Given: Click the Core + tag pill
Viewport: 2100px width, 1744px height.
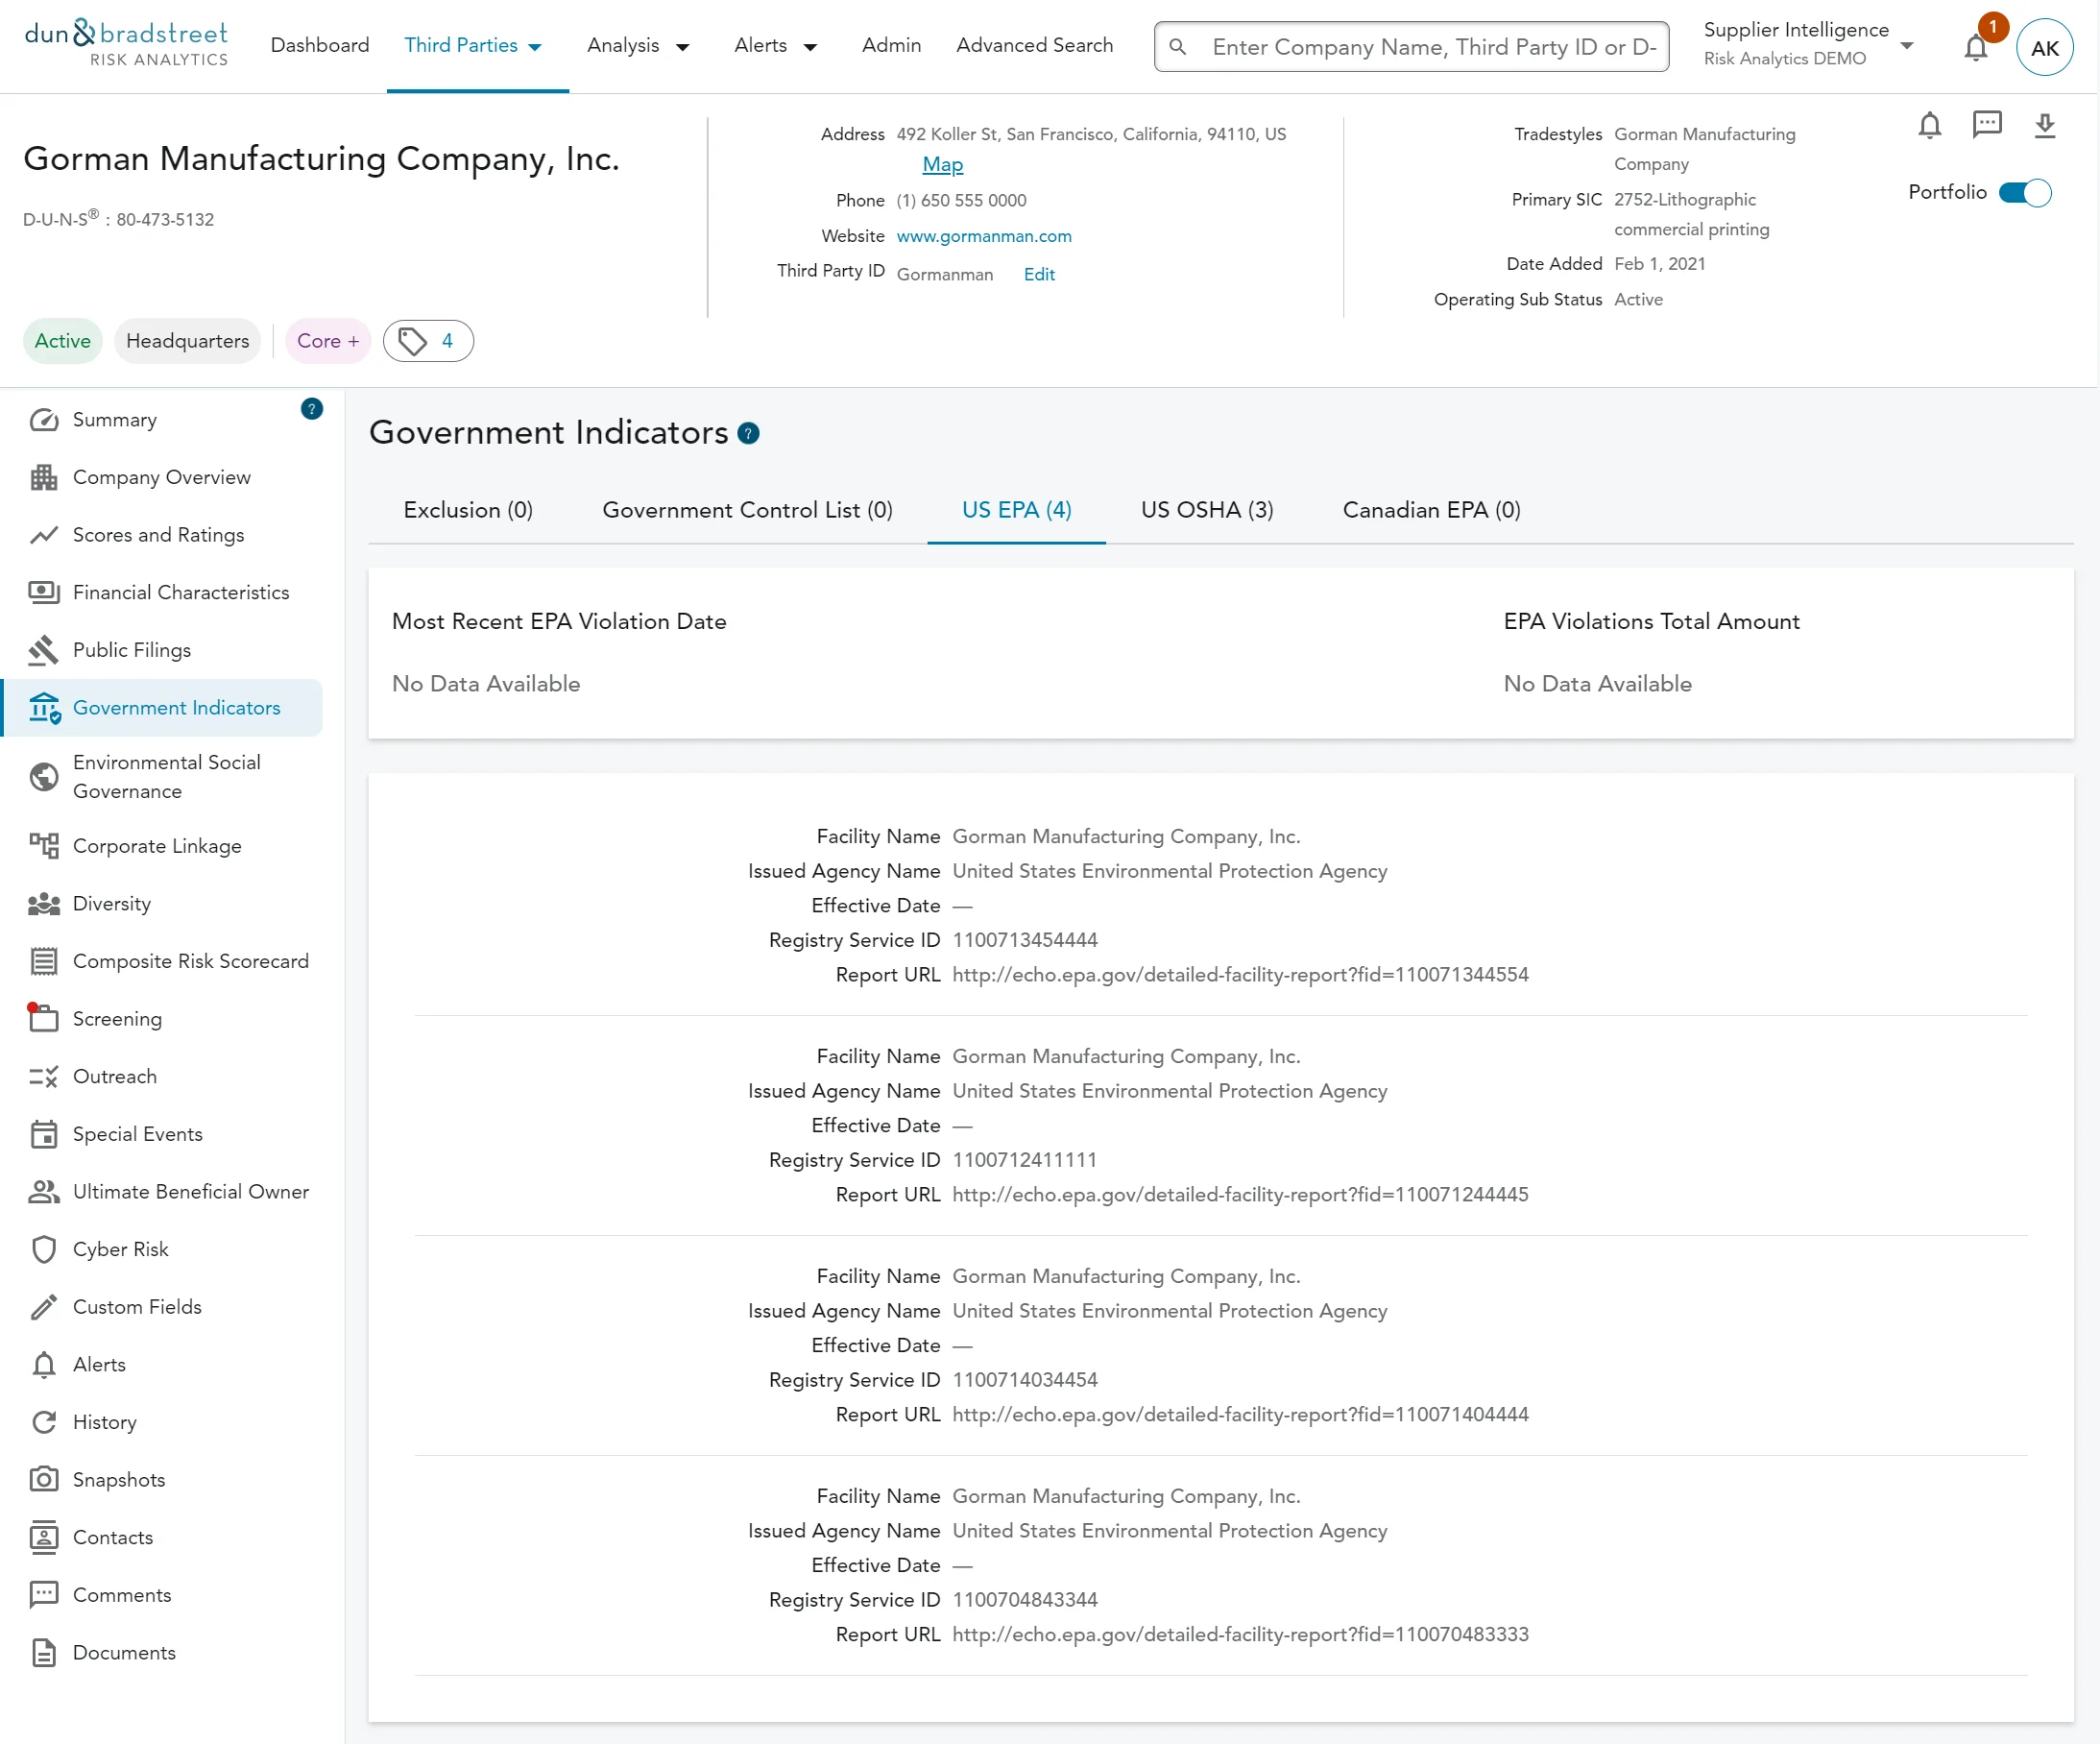Looking at the screenshot, I should [x=327, y=341].
